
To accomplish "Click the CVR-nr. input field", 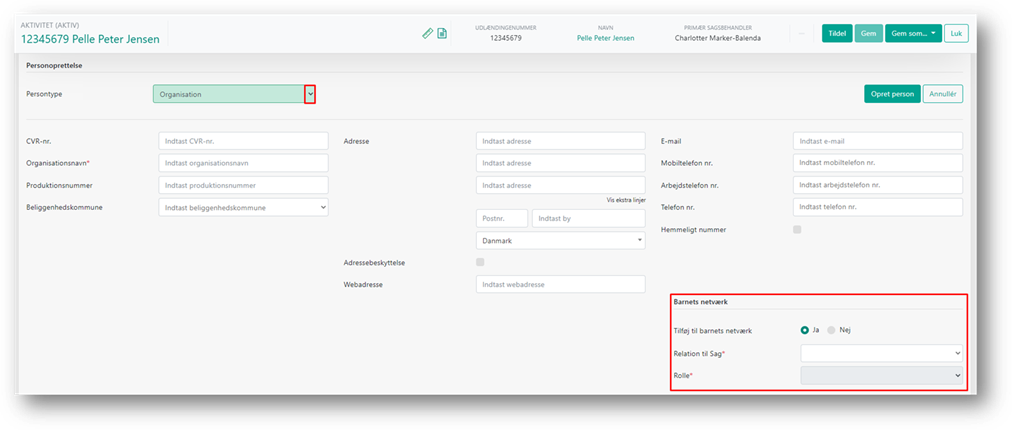I will coord(243,141).
